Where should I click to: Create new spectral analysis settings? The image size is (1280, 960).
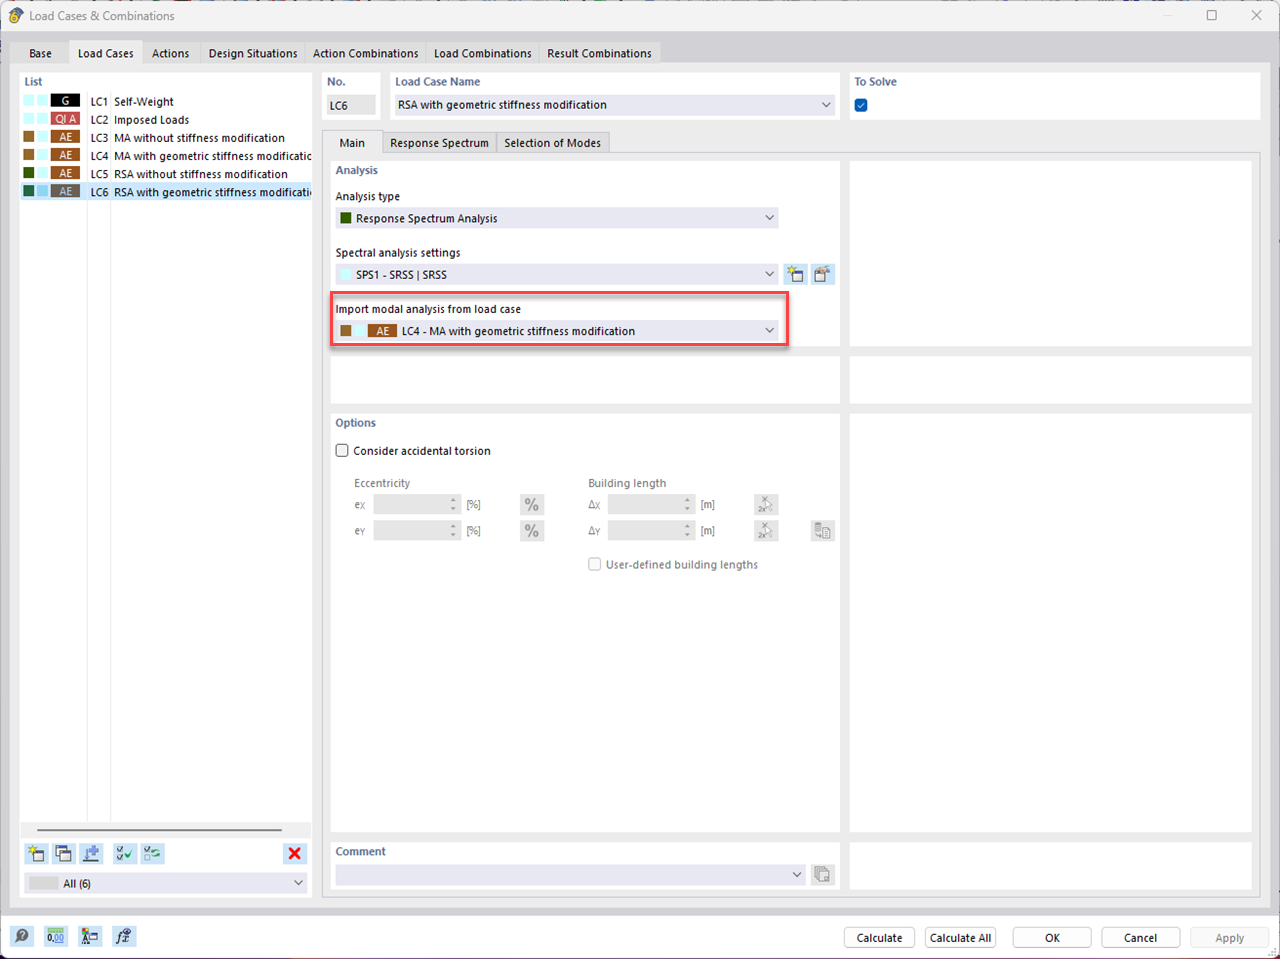[x=795, y=274]
